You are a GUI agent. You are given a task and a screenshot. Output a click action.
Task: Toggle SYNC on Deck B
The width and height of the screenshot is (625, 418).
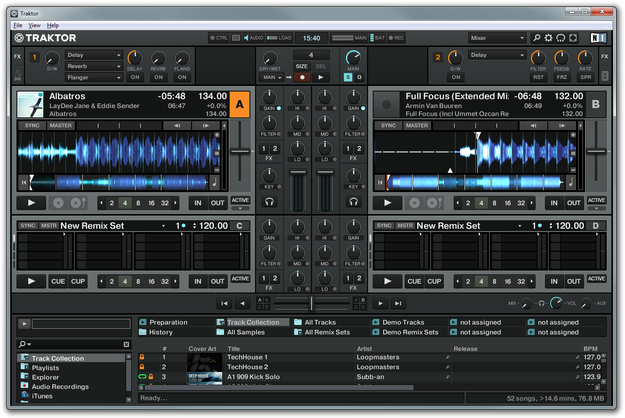click(x=388, y=126)
